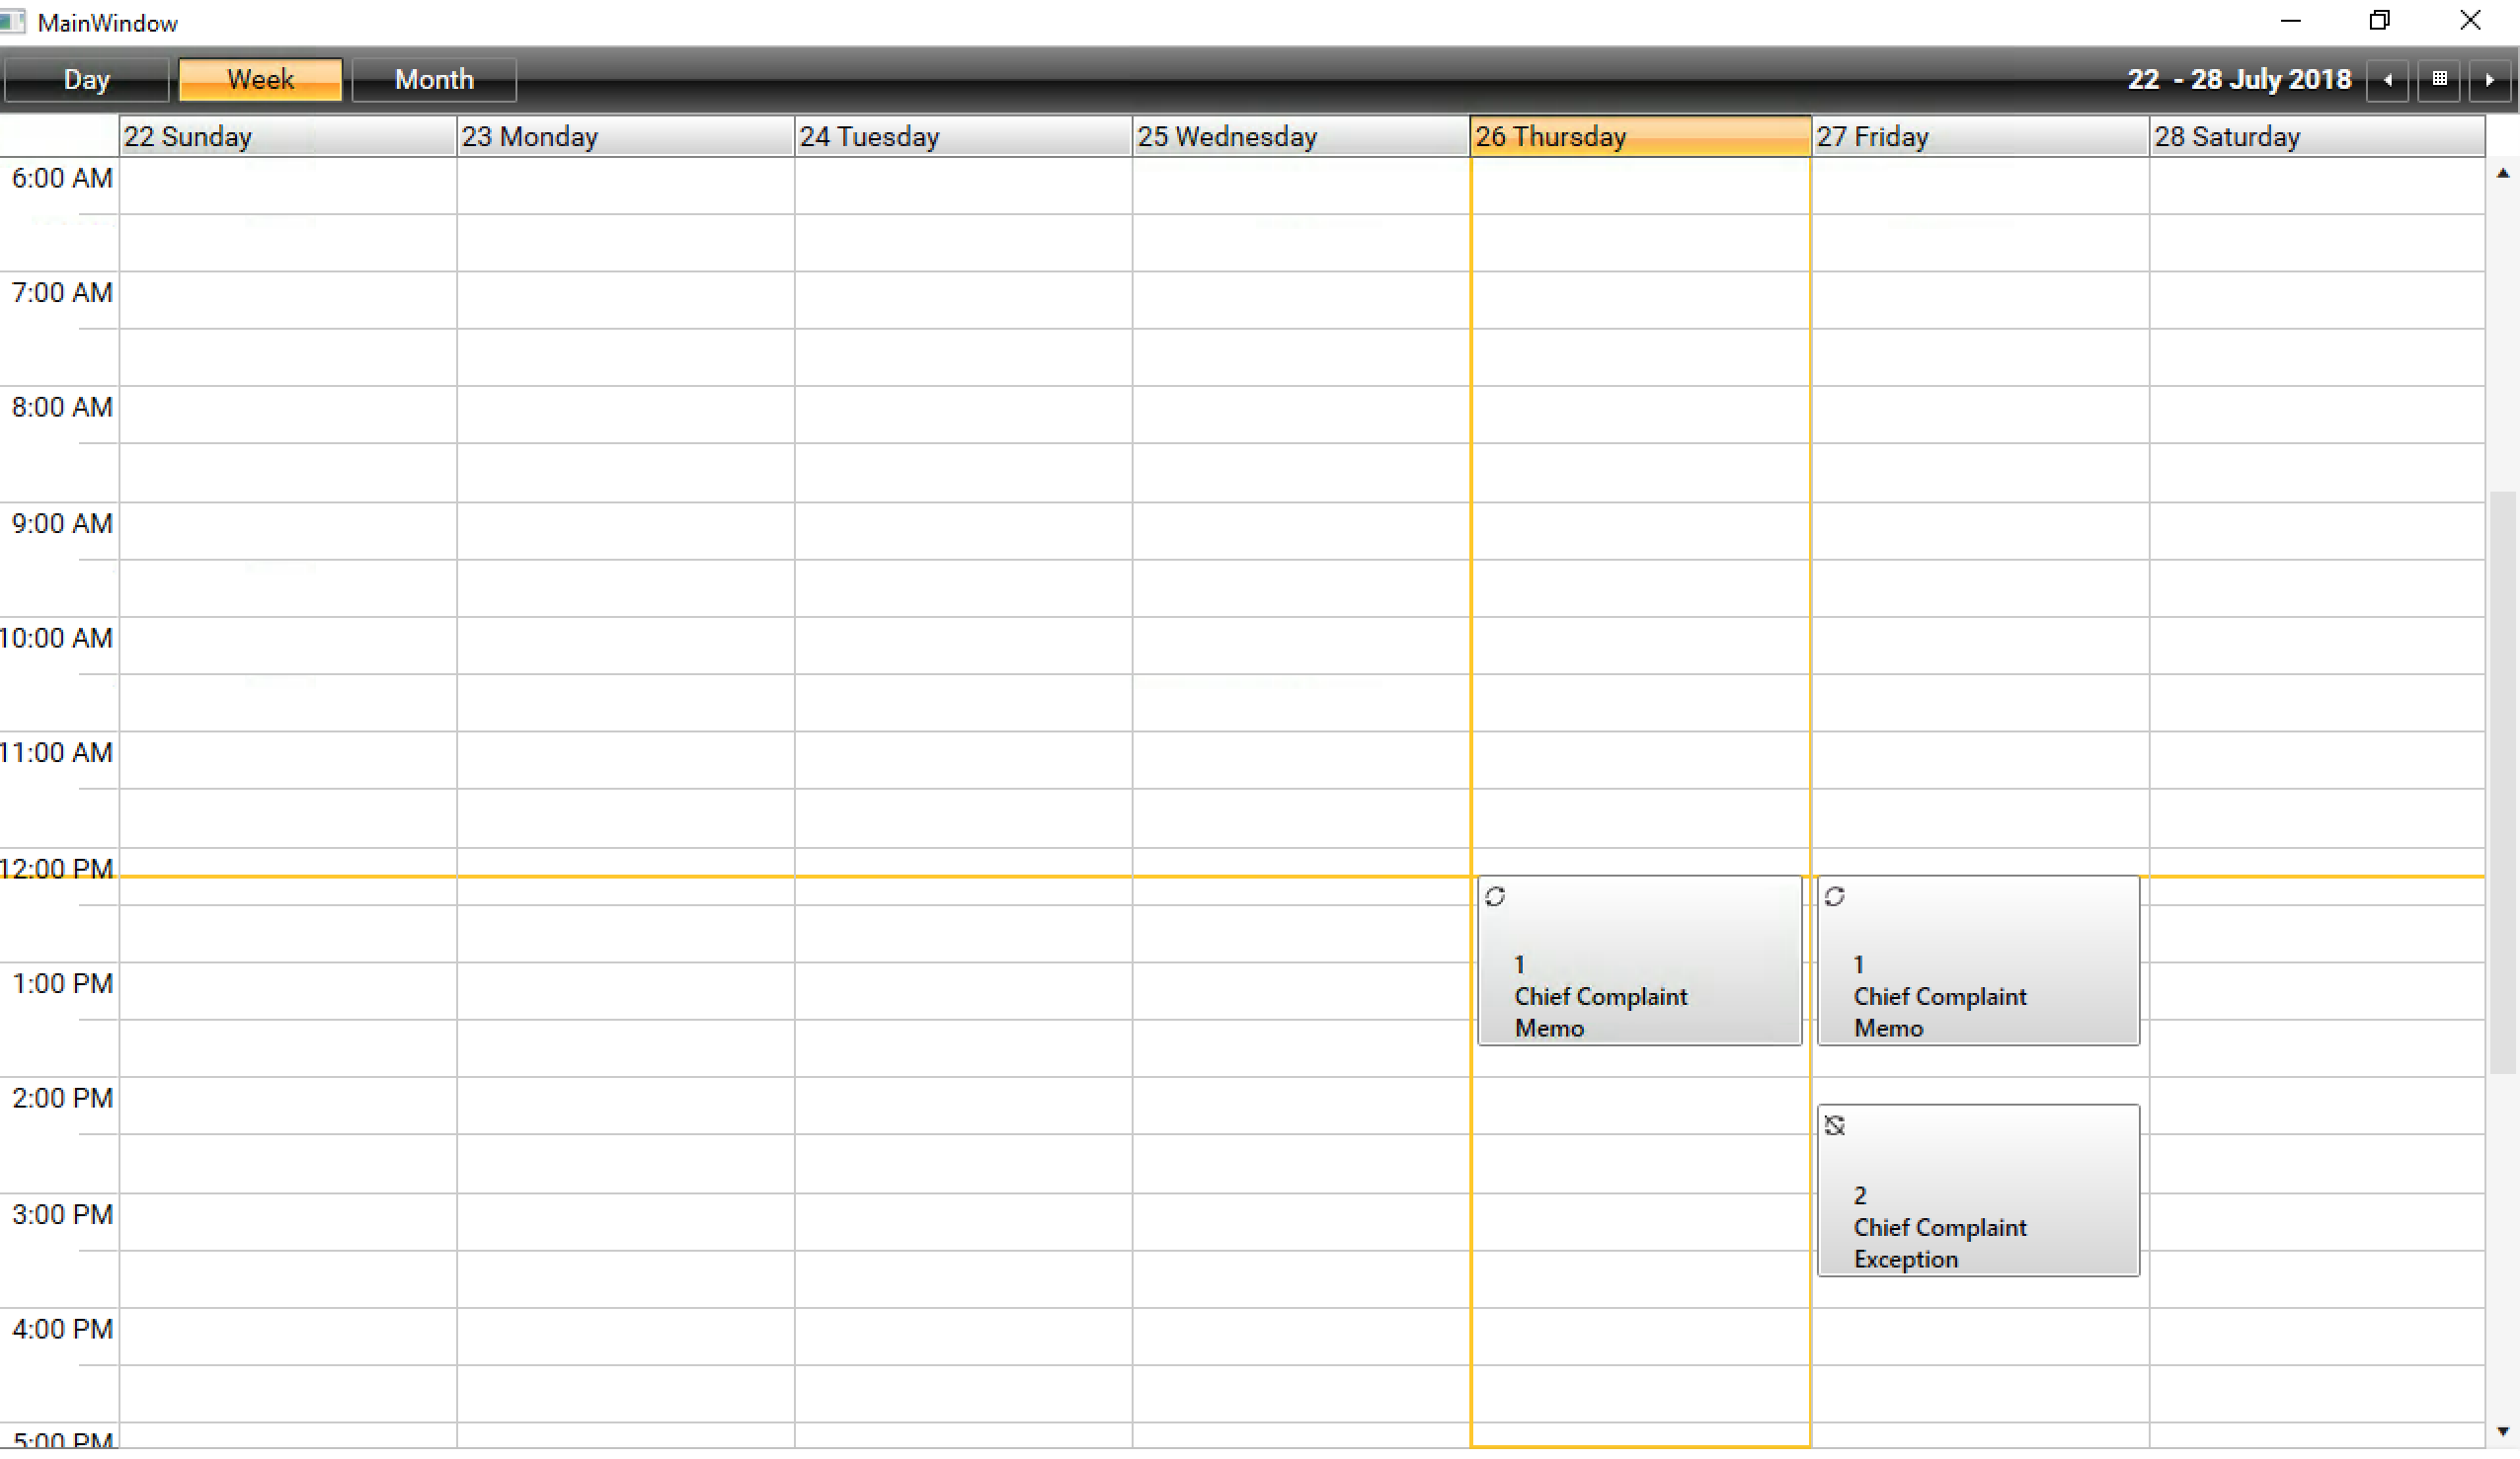Select the 22 Sunday column header
This screenshot has width=2520, height=1459.
287,137
